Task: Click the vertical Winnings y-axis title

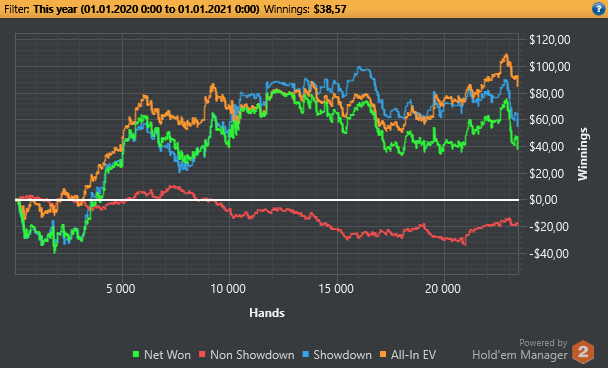Action: tap(583, 154)
